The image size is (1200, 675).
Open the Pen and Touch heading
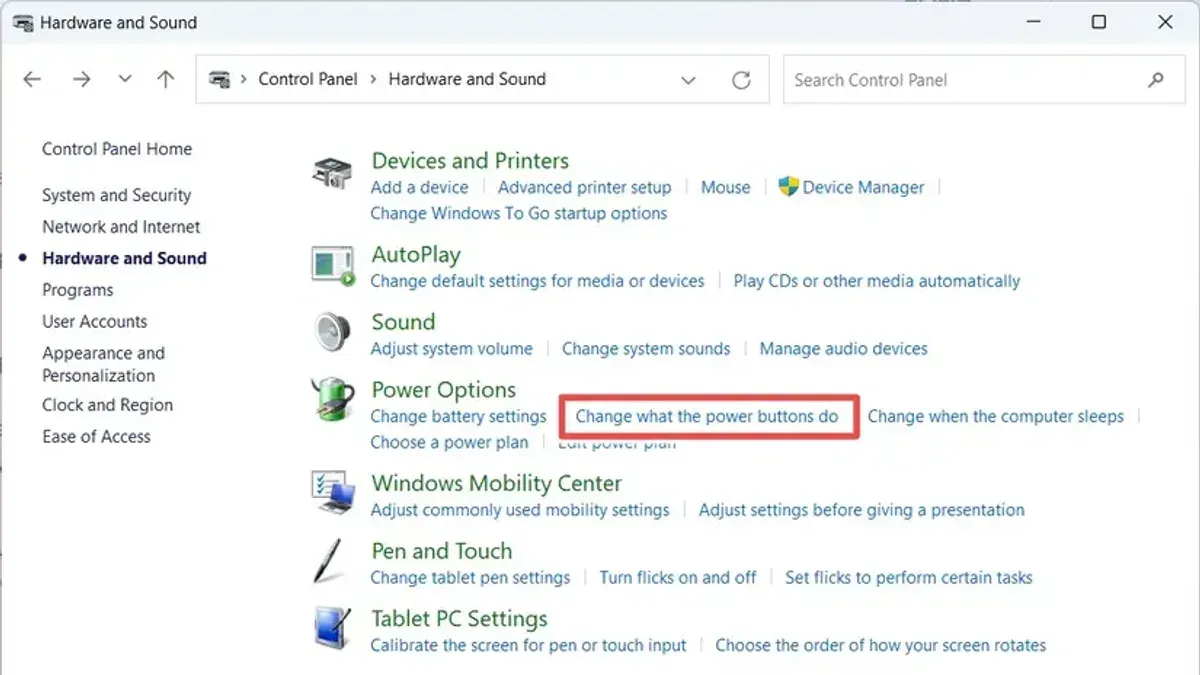442,551
